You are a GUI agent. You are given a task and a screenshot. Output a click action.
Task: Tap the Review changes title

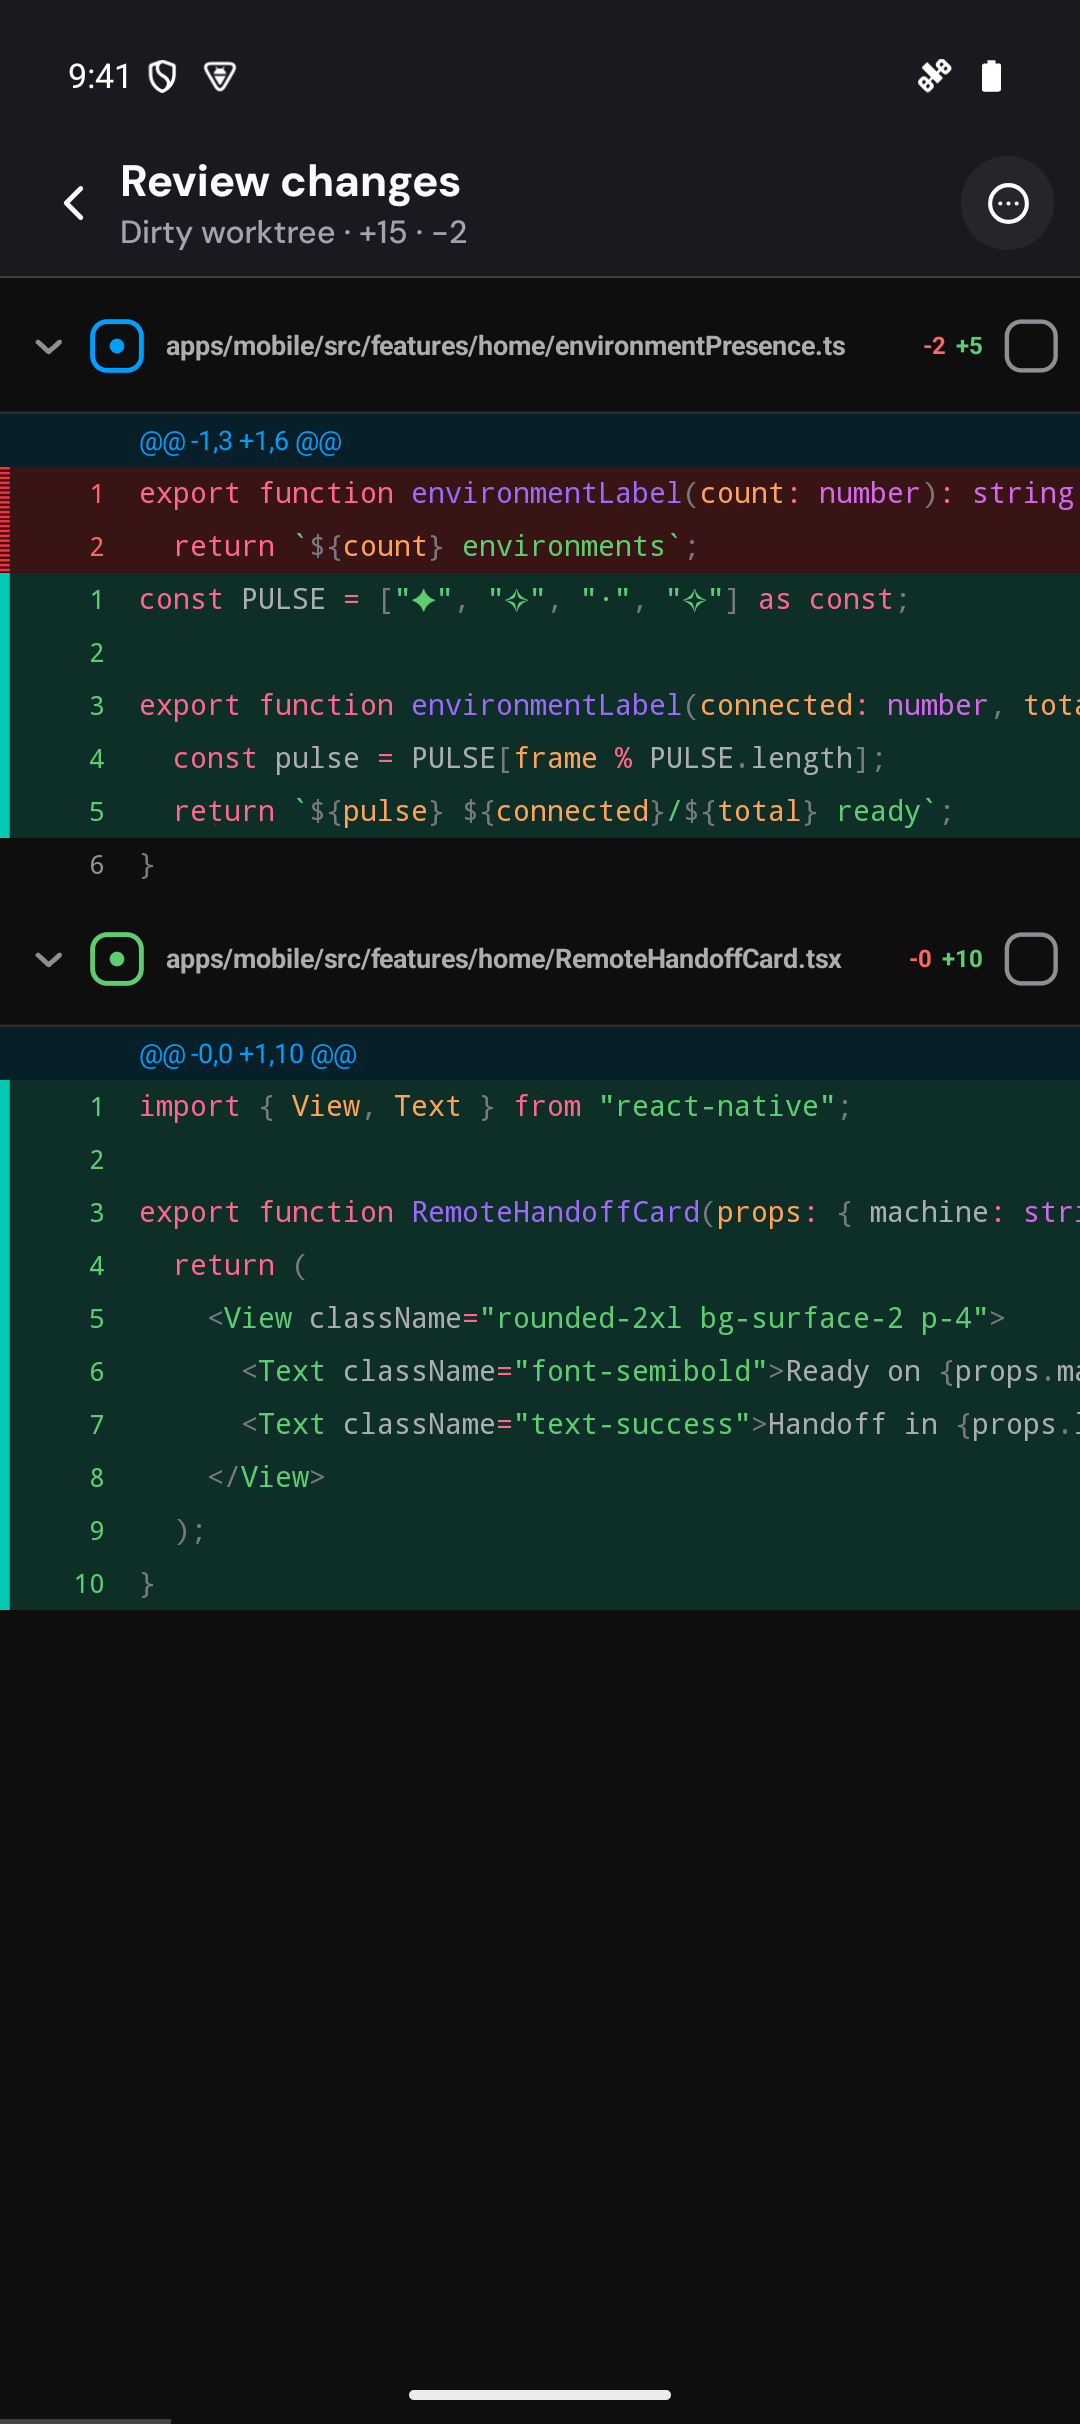(290, 182)
